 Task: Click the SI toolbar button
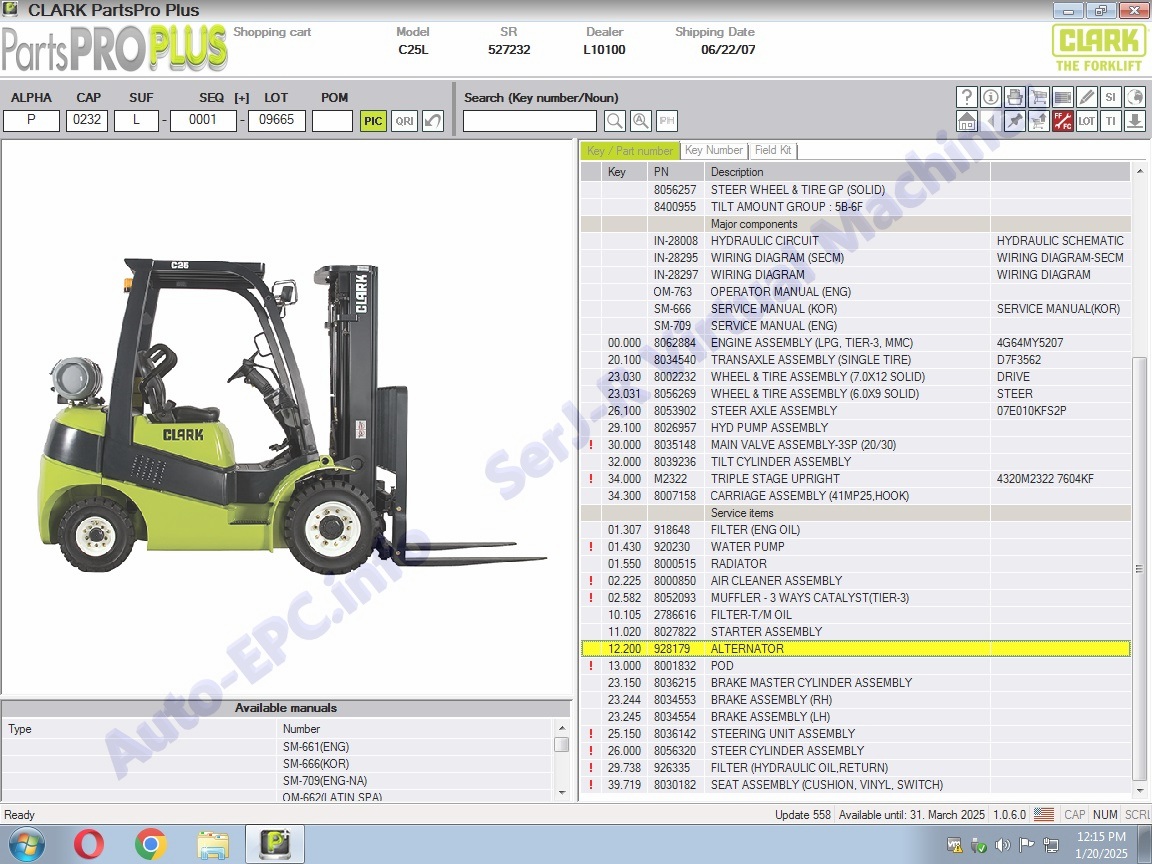[x=1111, y=97]
